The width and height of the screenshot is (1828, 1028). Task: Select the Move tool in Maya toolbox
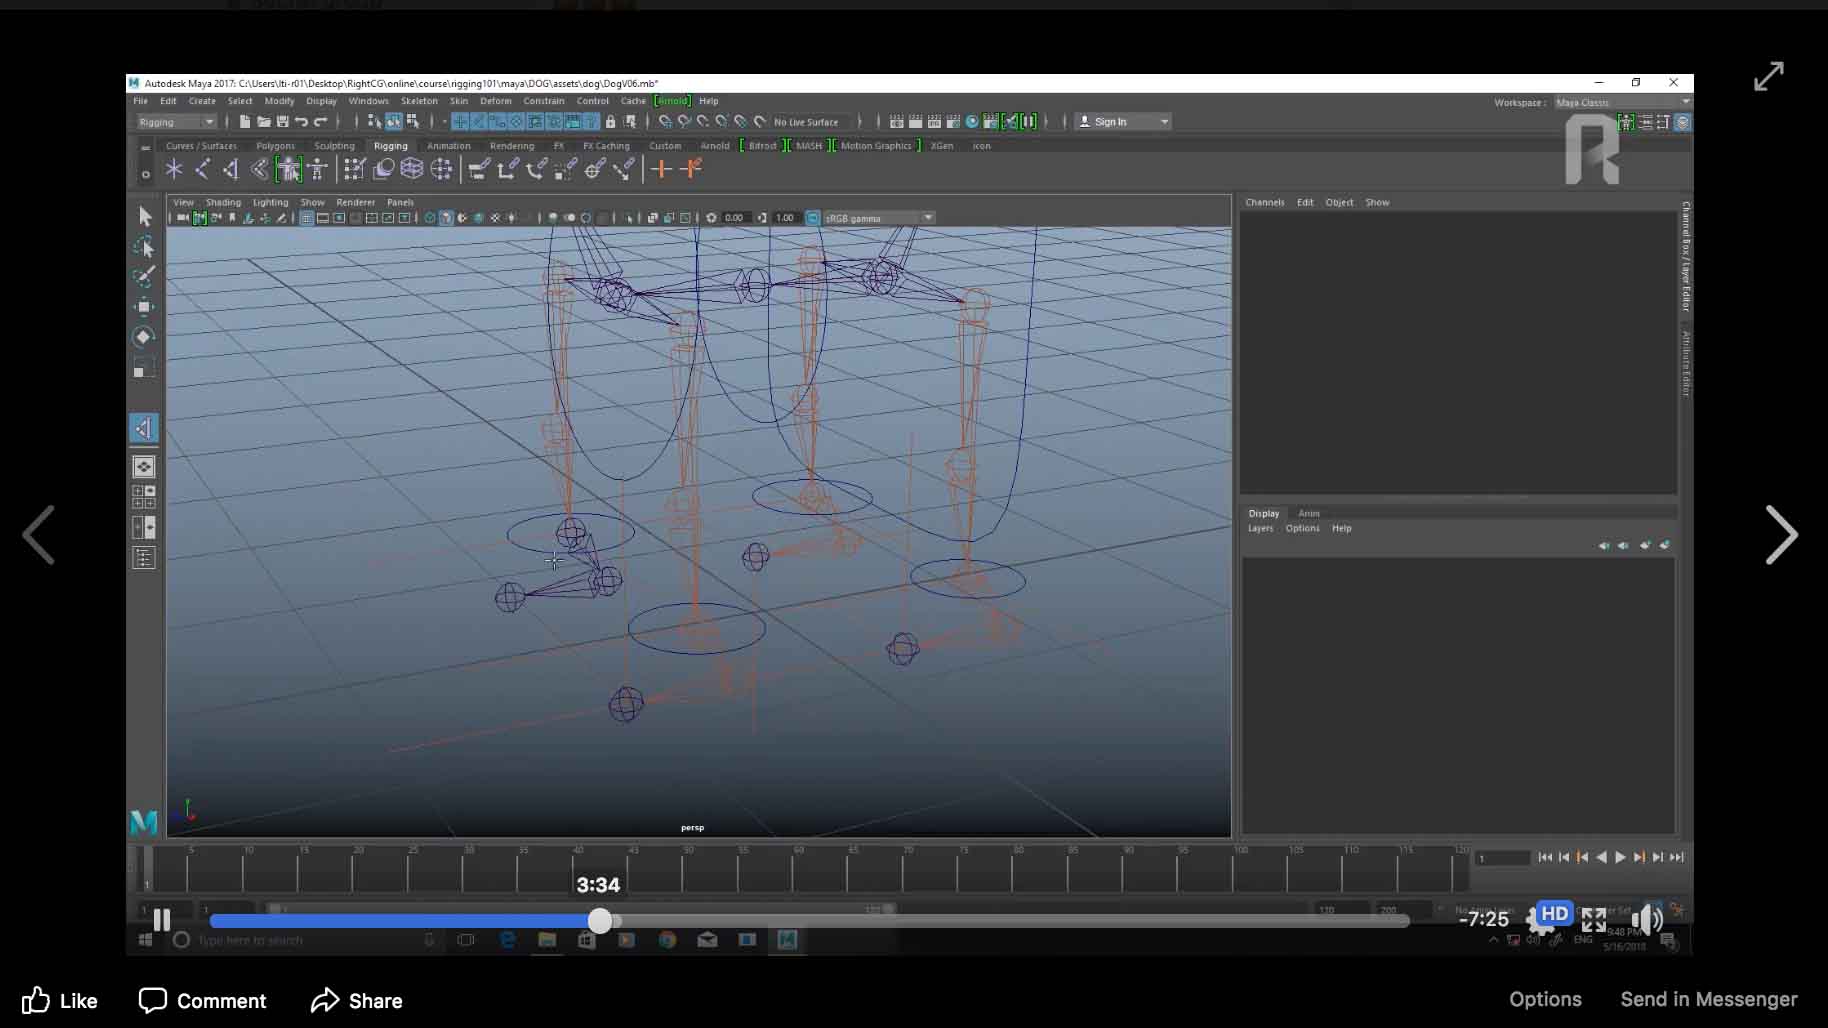pyautogui.click(x=144, y=306)
